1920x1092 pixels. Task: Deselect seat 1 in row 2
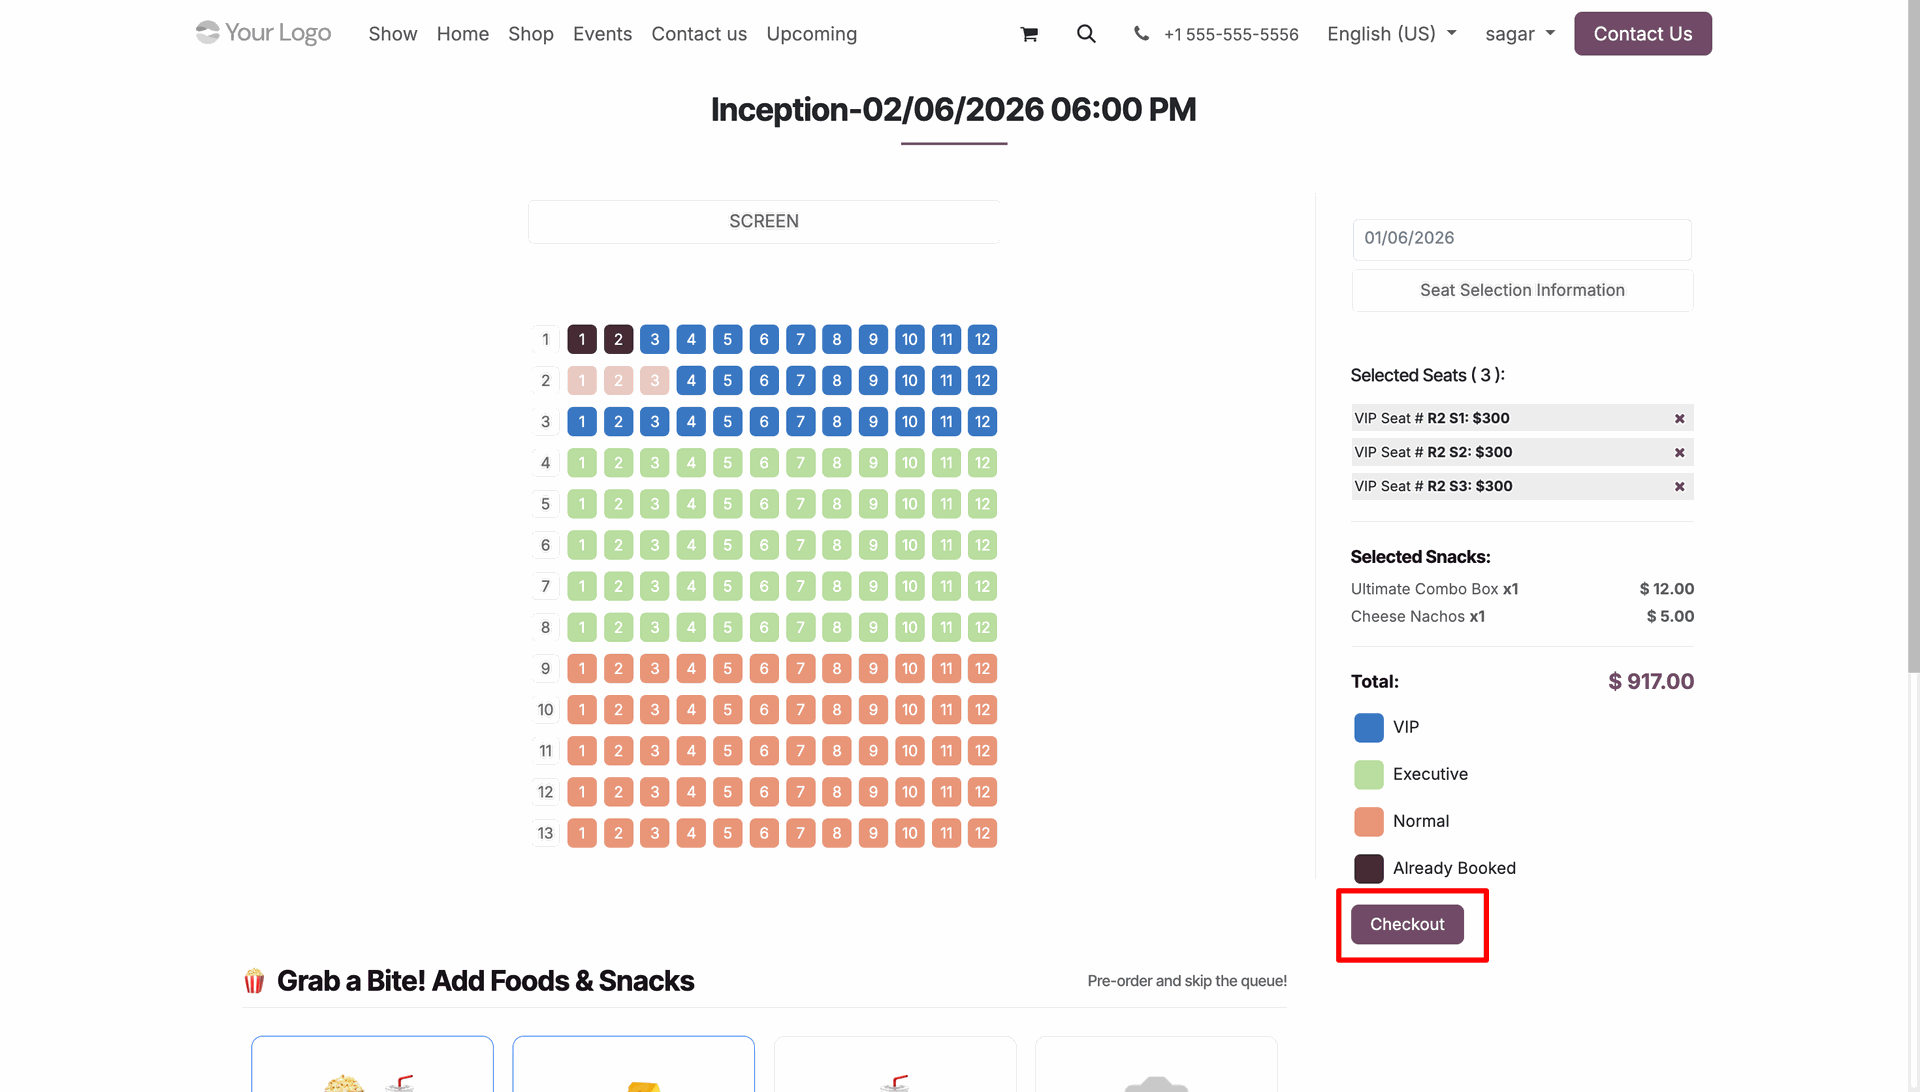click(x=582, y=381)
